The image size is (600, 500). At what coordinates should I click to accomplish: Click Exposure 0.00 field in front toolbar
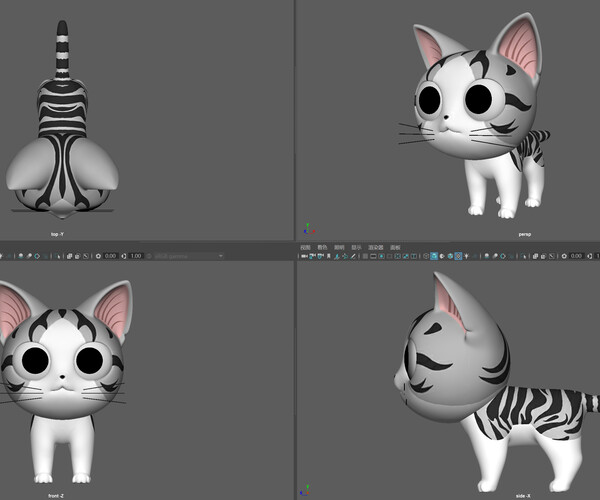tap(111, 256)
